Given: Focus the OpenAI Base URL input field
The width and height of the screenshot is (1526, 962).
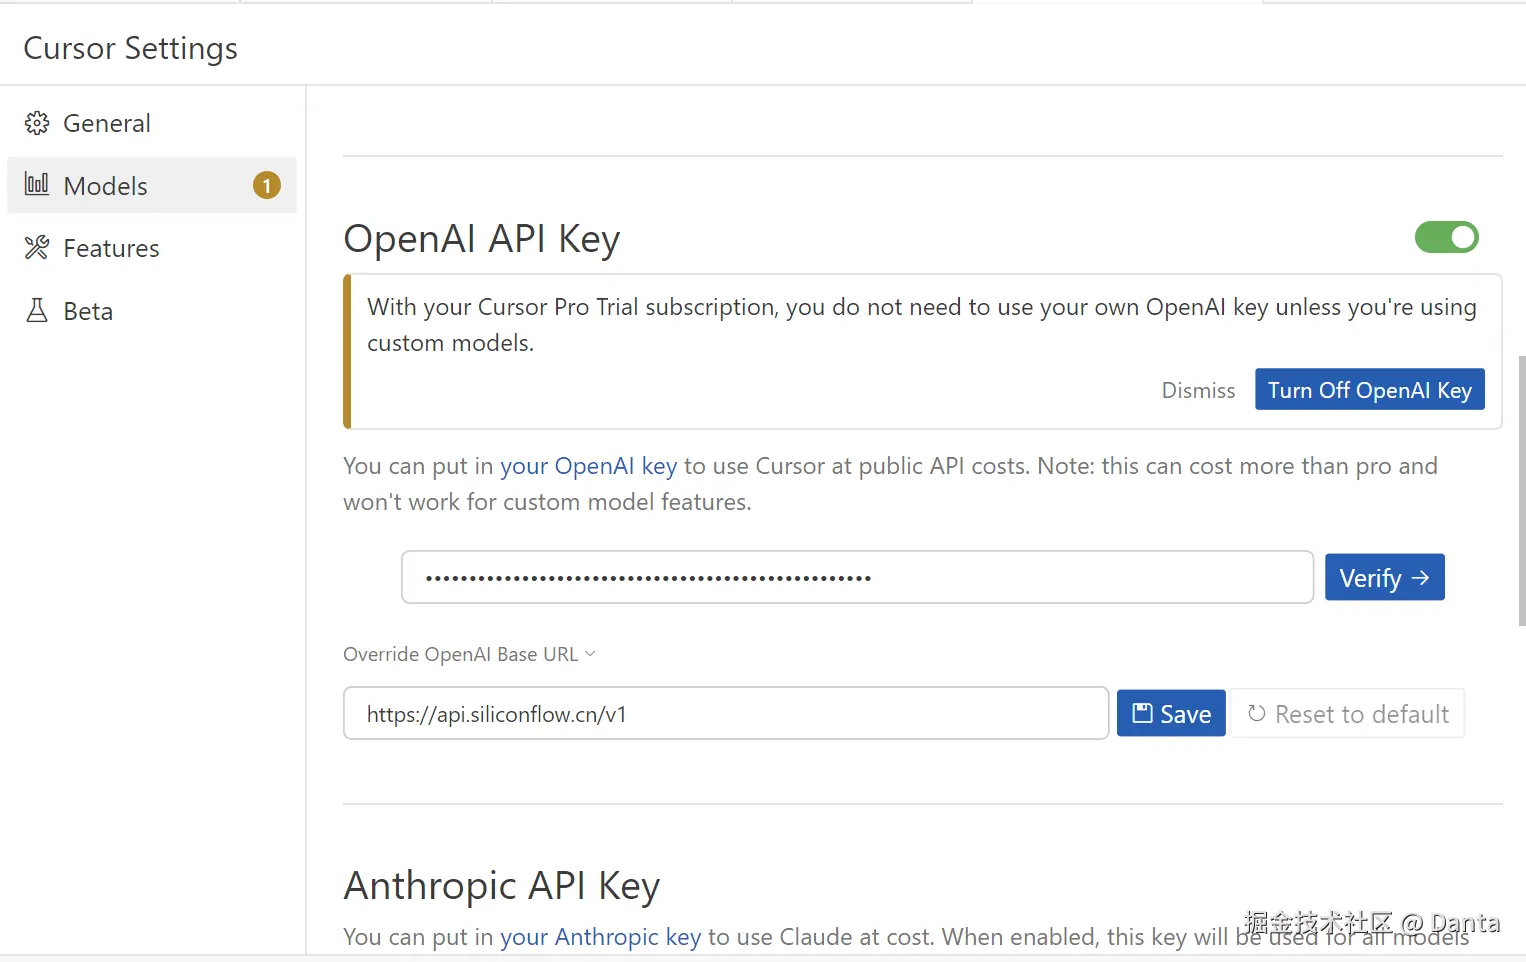Looking at the screenshot, I should click(x=725, y=713).
